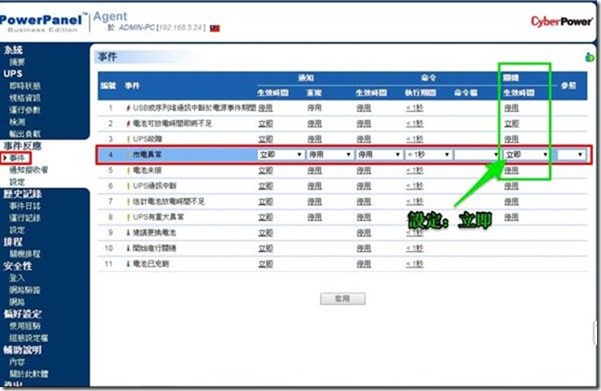This screenshot has width=601, height=391.
Task: Open 內容 under 輔助說明
Action: [x=17, y=362]
